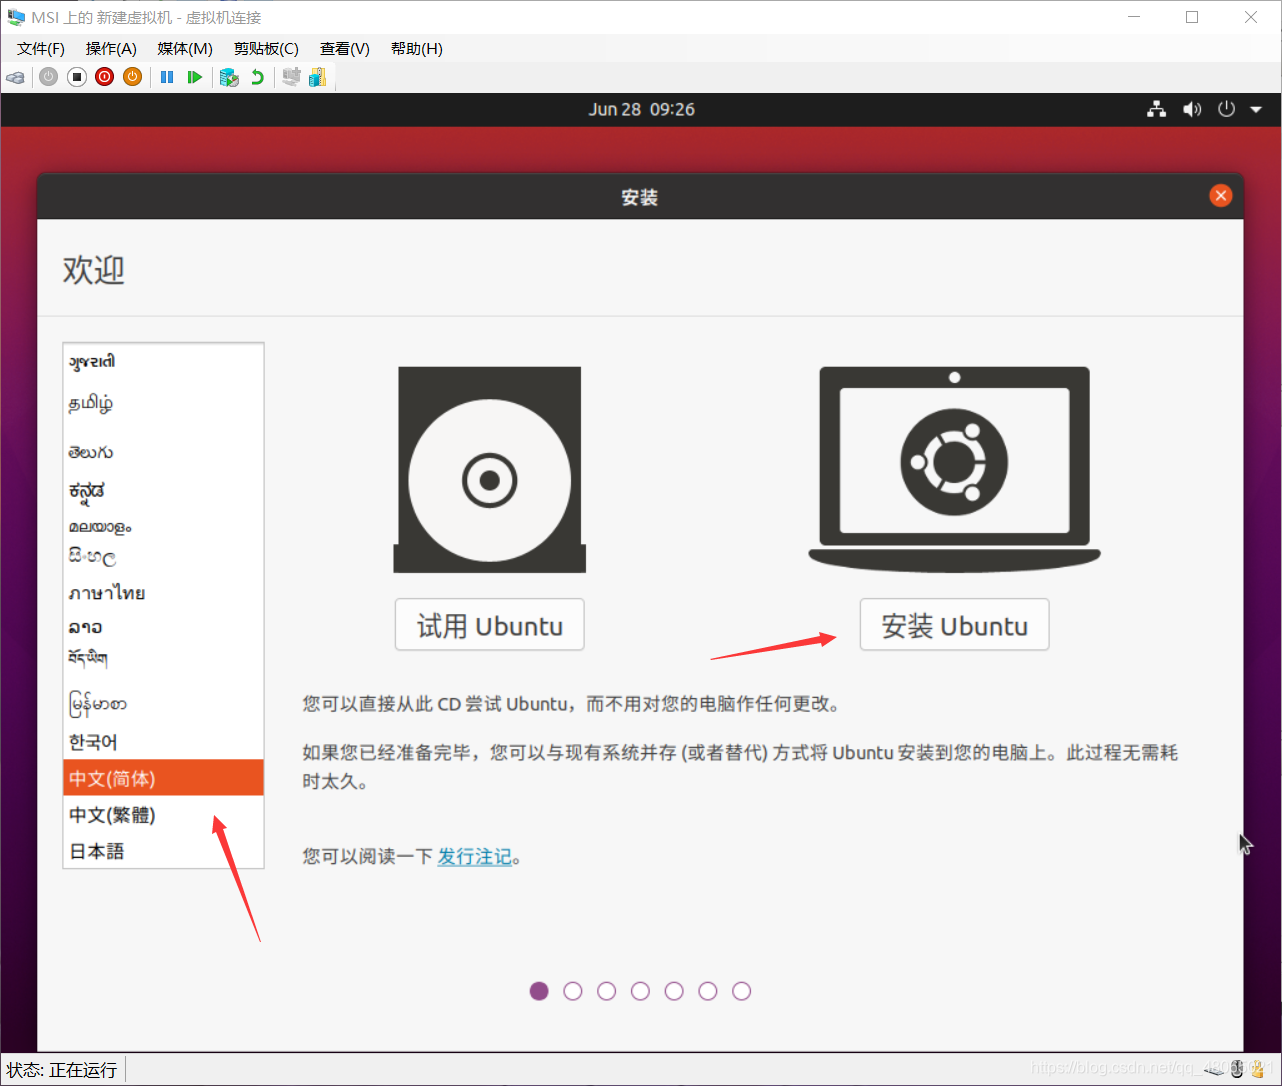Open the 剪贴板(C) menu
1282x1086 pixels.
[266, 49]
